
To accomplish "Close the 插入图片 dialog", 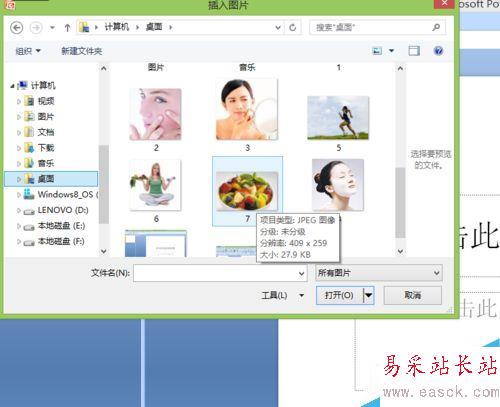I will (444, 4).
